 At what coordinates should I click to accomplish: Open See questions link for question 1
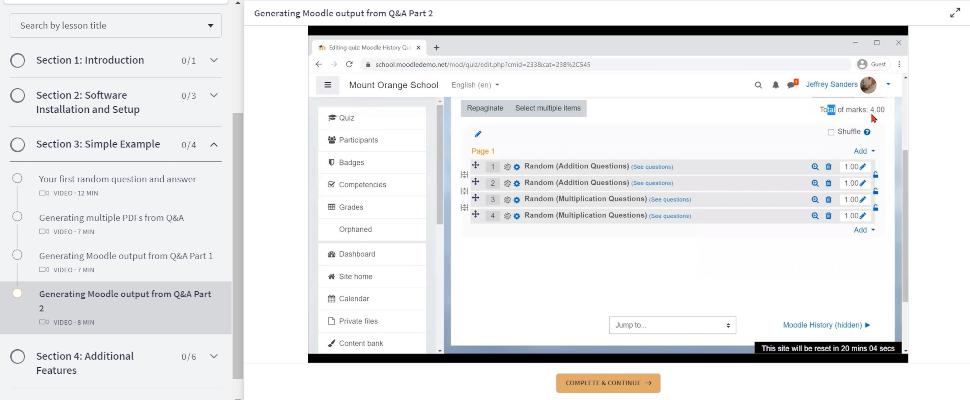point(652,167)
